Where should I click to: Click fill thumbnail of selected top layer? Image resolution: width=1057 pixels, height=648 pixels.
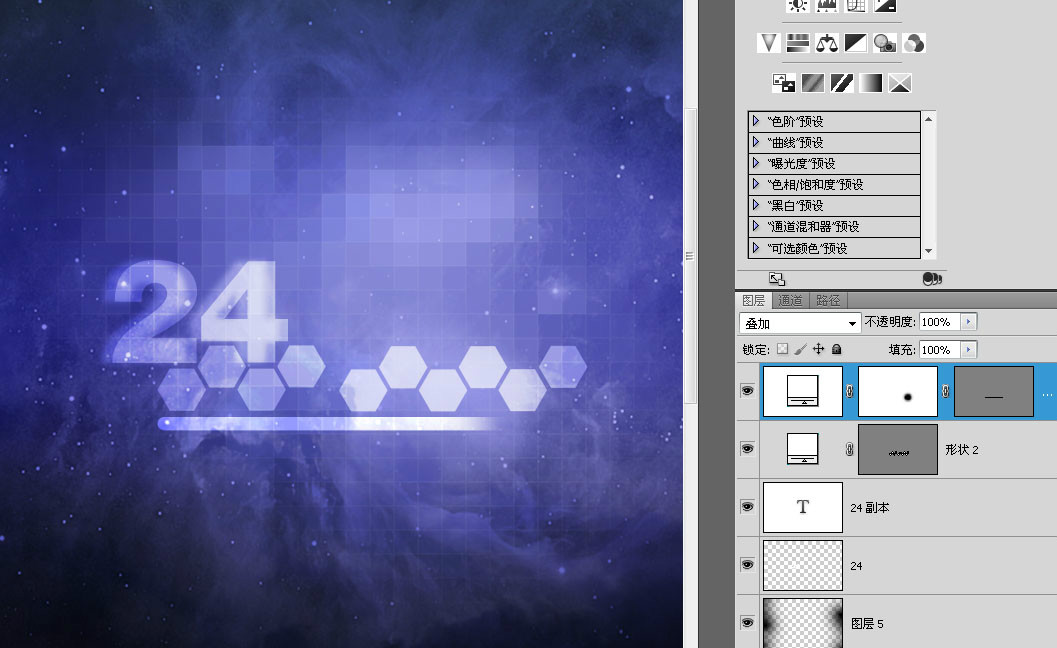[803, 391]
